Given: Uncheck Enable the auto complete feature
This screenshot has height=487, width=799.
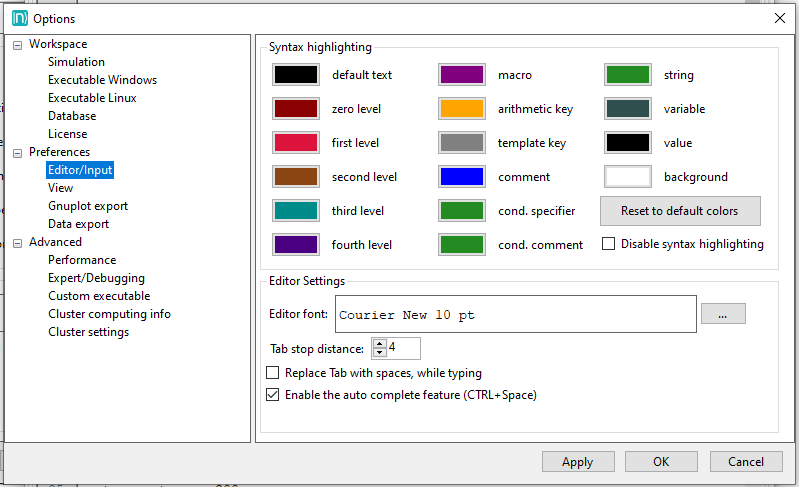Looking at the screenshot, I should (273, 395).
